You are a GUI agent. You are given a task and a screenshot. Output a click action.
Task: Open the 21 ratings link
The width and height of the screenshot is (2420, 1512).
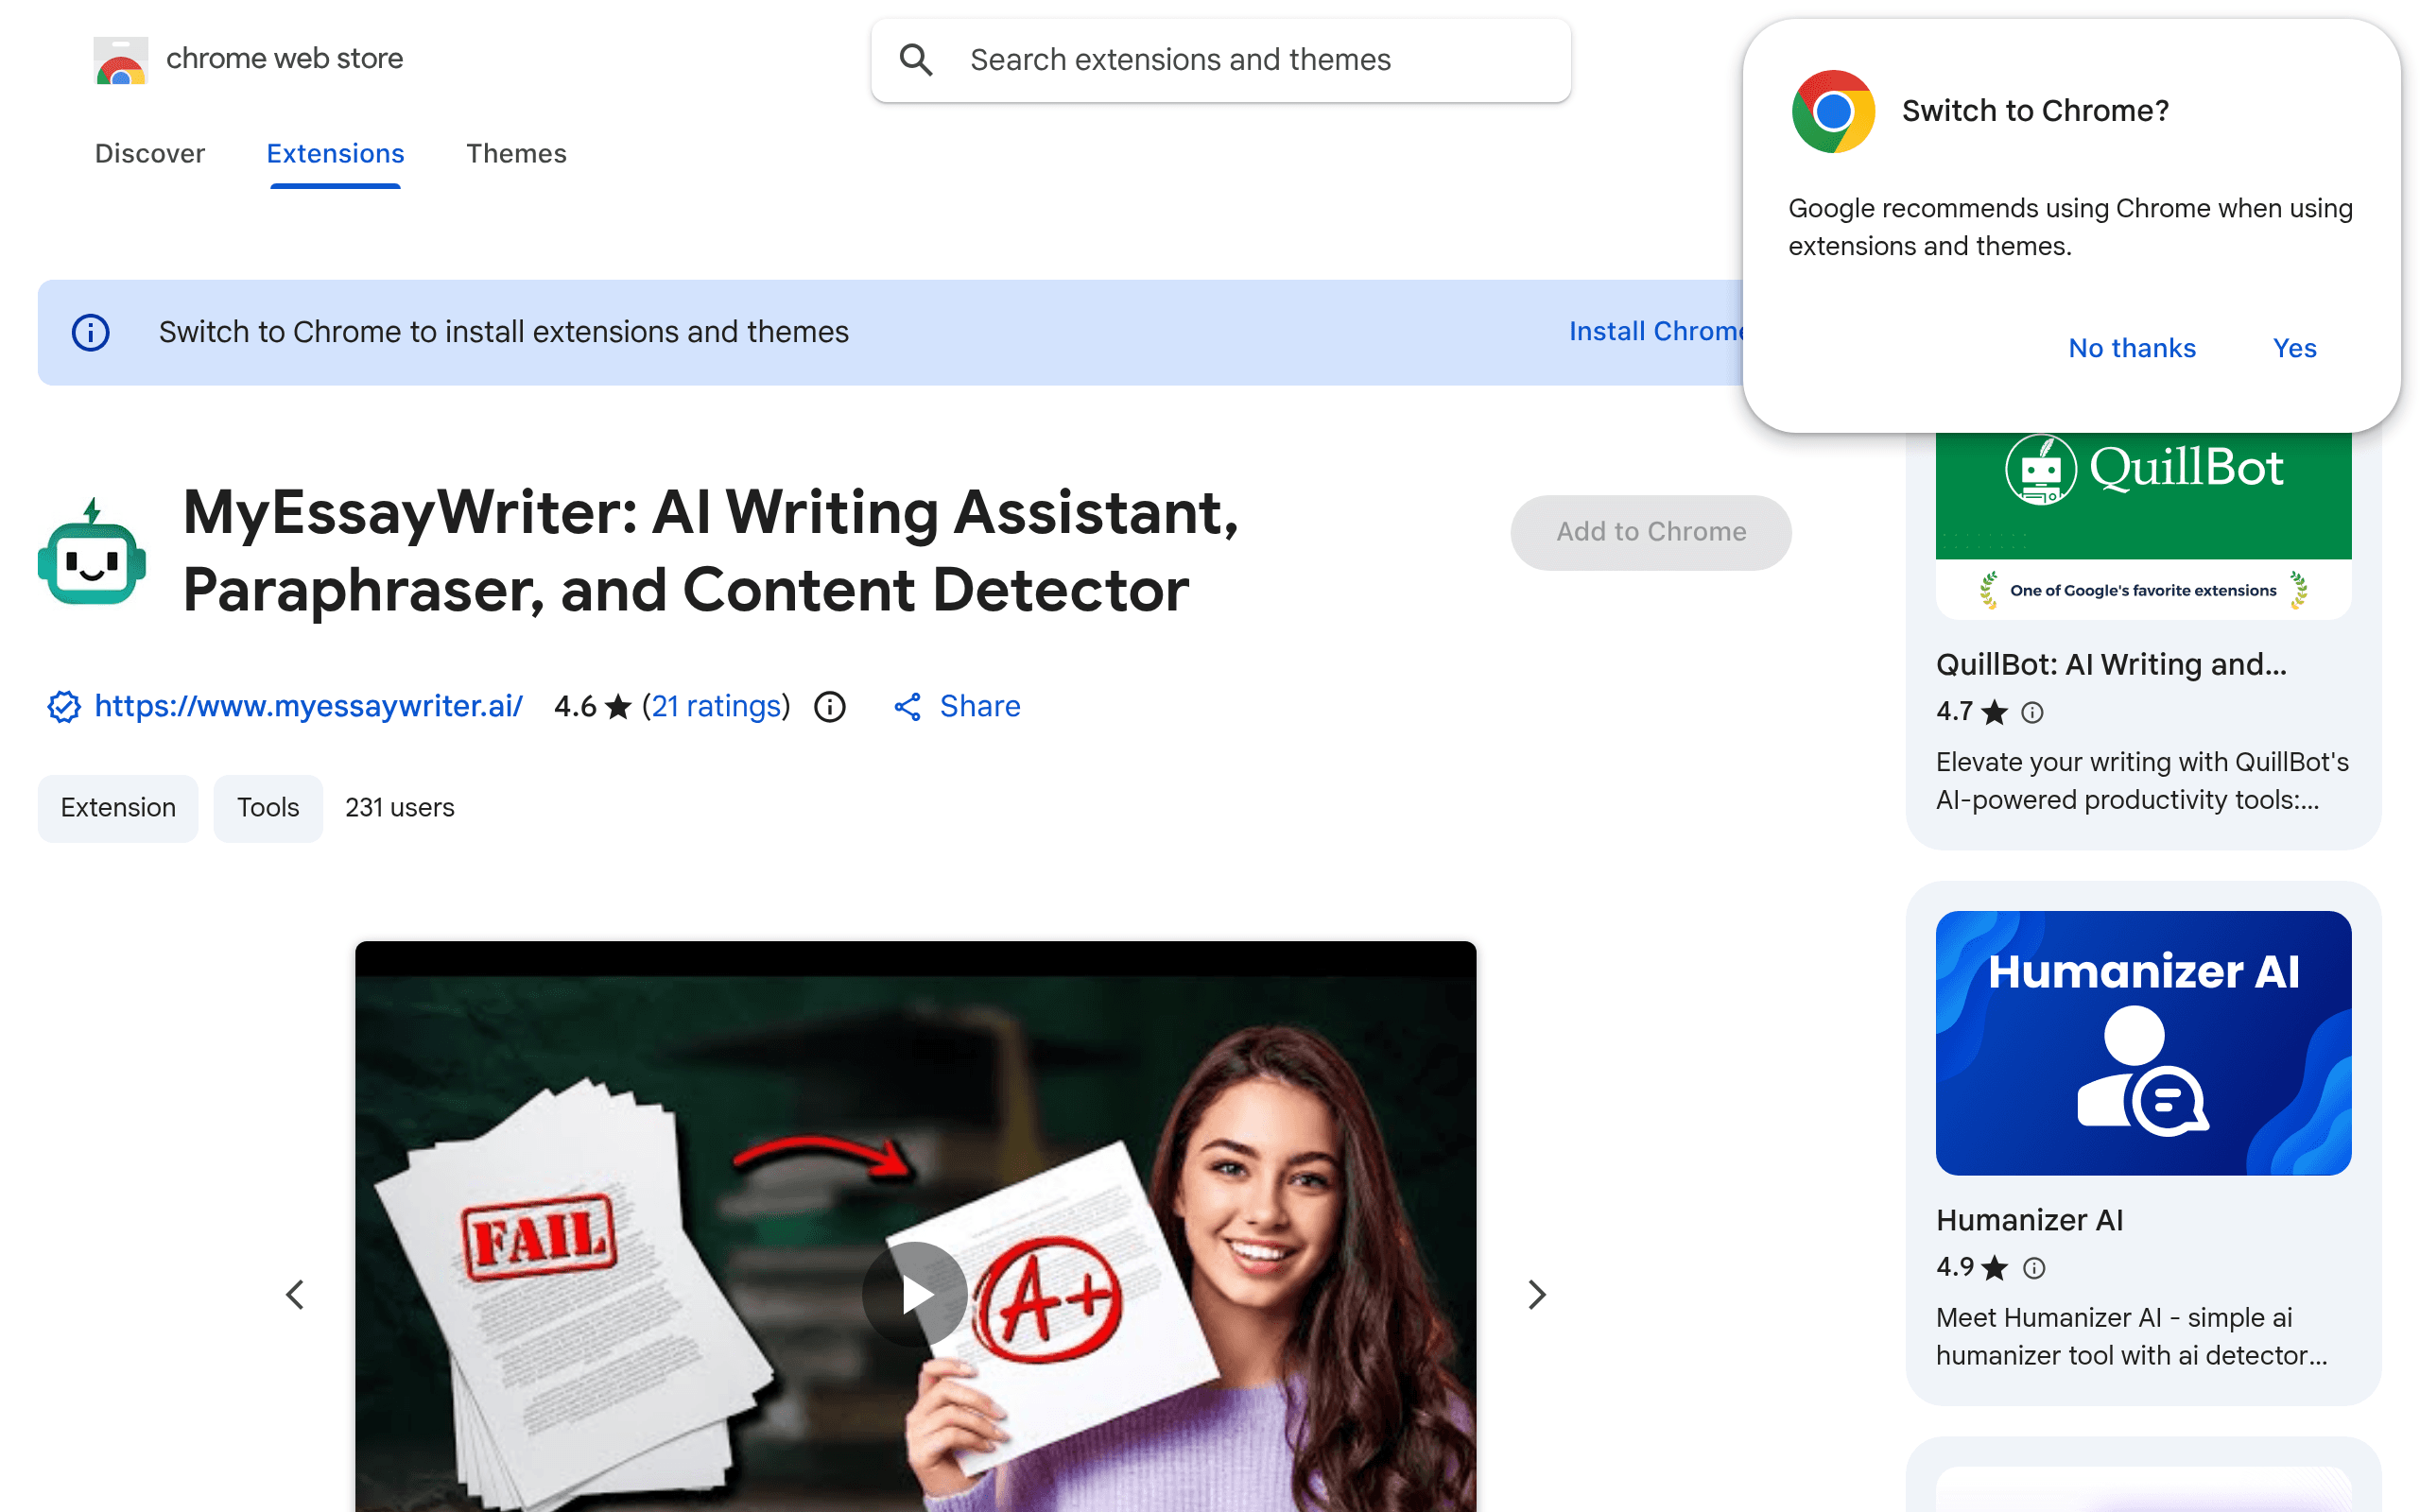tap(716, 706)
